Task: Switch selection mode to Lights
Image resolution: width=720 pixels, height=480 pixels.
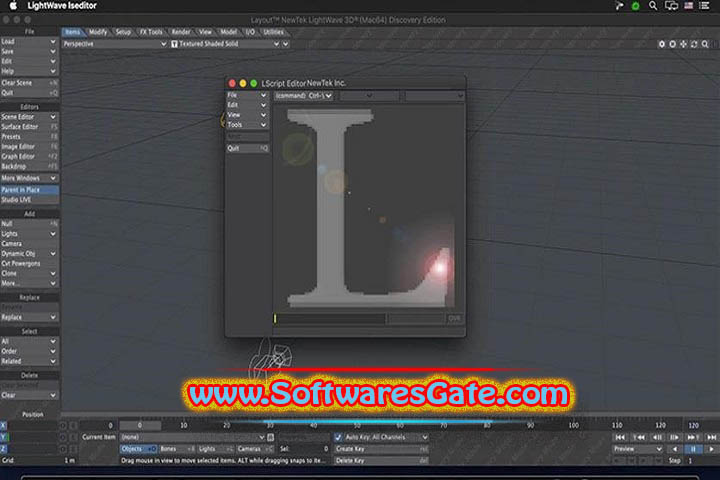Action: pyautogui.click(x=216, y=449)
